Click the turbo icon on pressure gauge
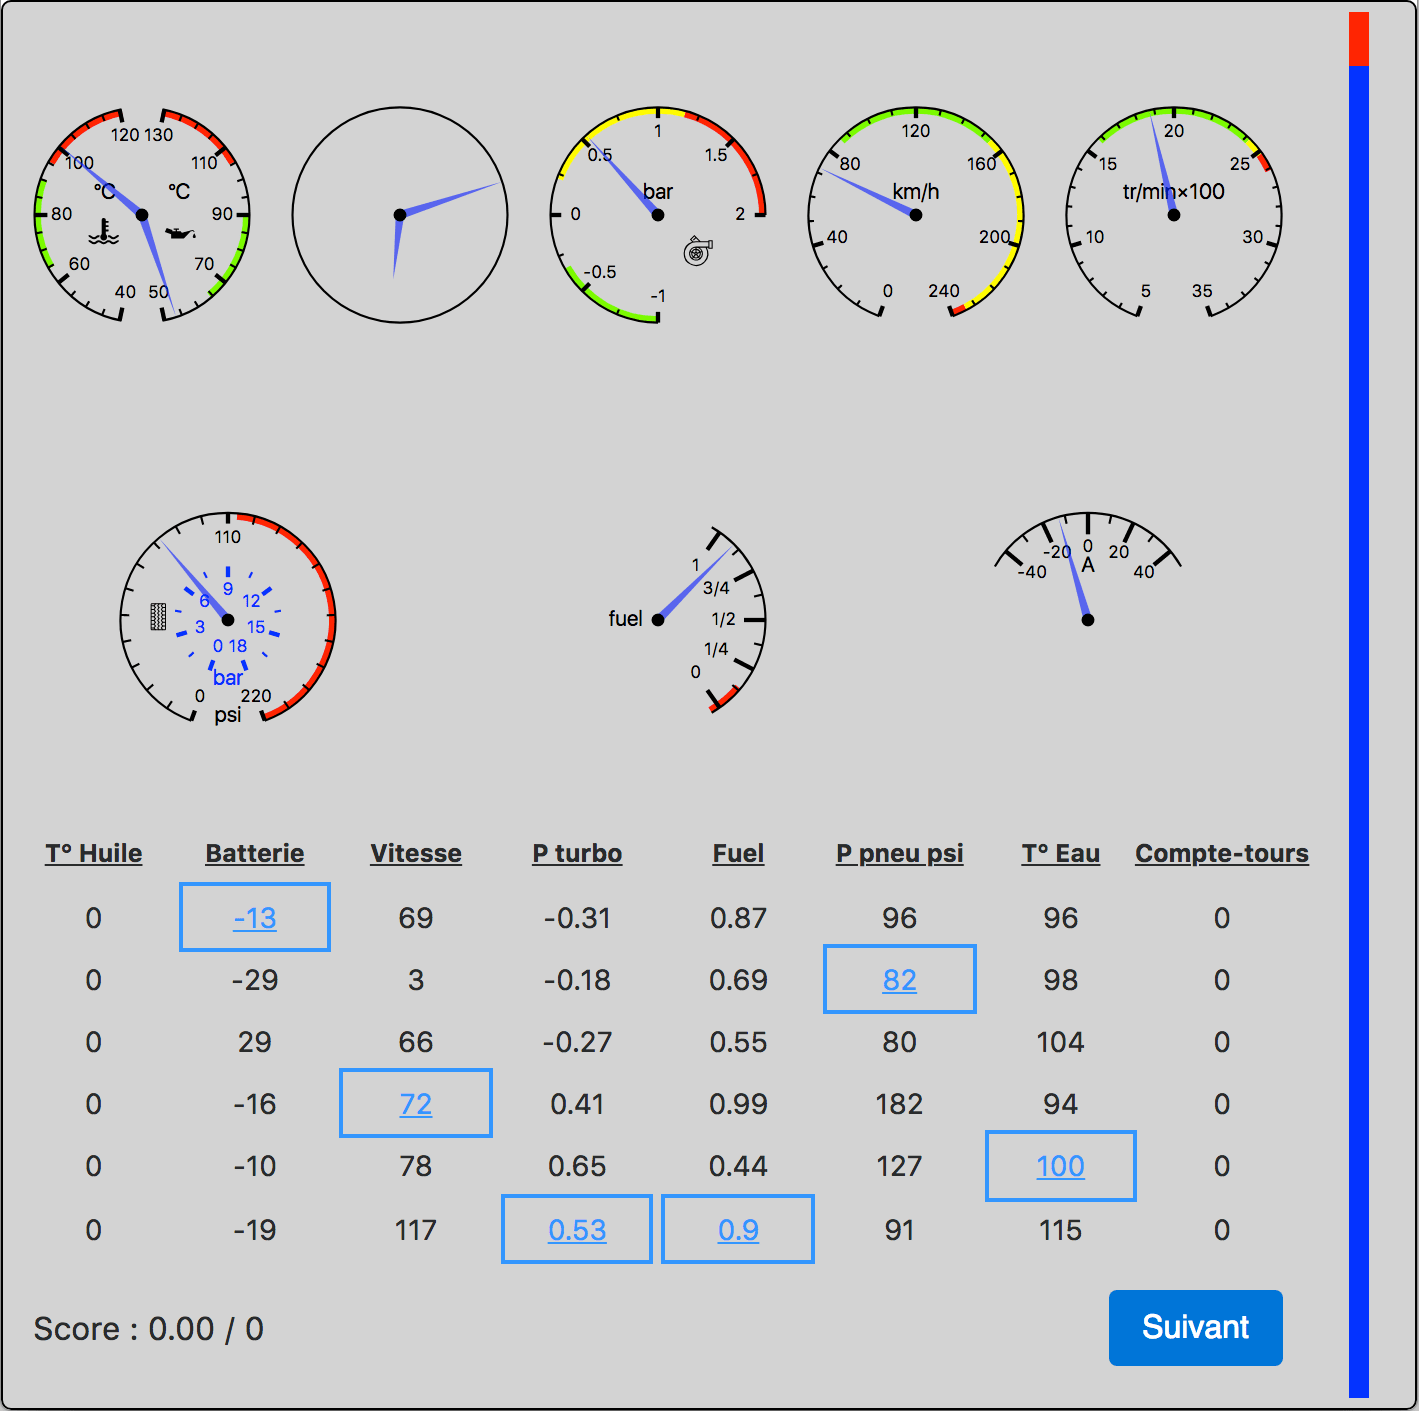Viewport: 1419px width, 1411px height. pyautogui.click(x=697, y=251)
